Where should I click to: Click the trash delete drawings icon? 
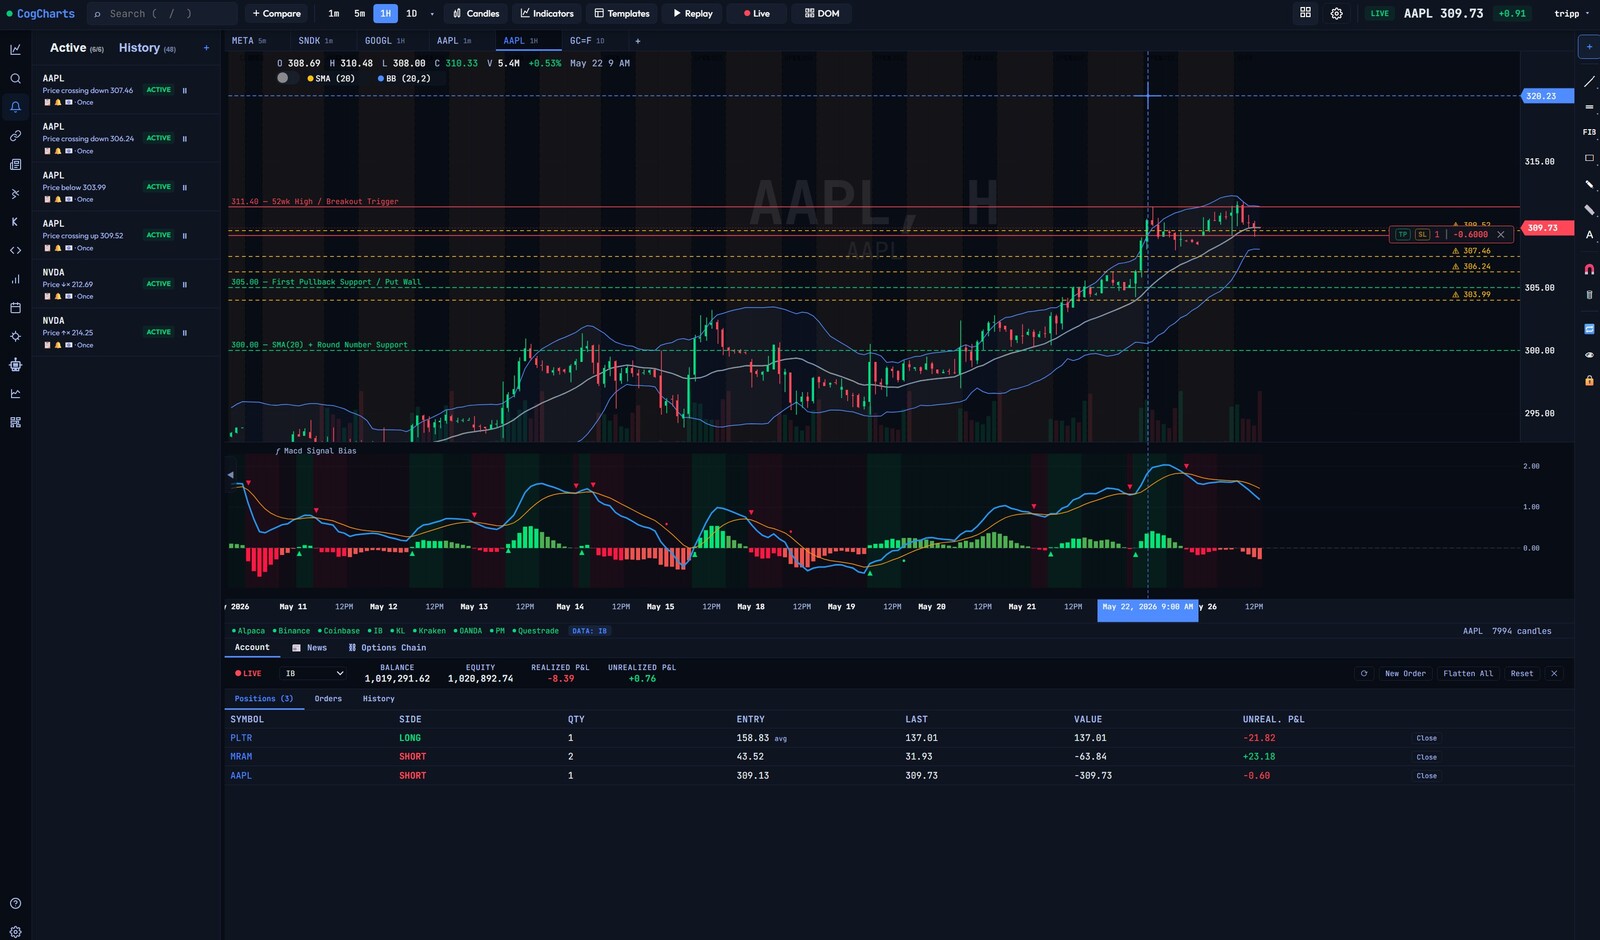coord(1589,295)
